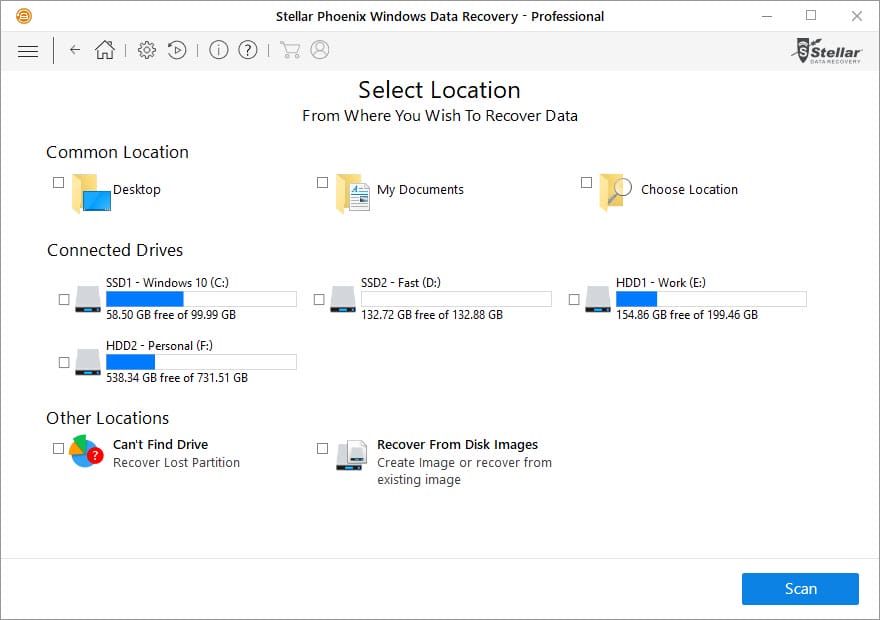Click the Recover From Disk Images label

click(457, 445)
